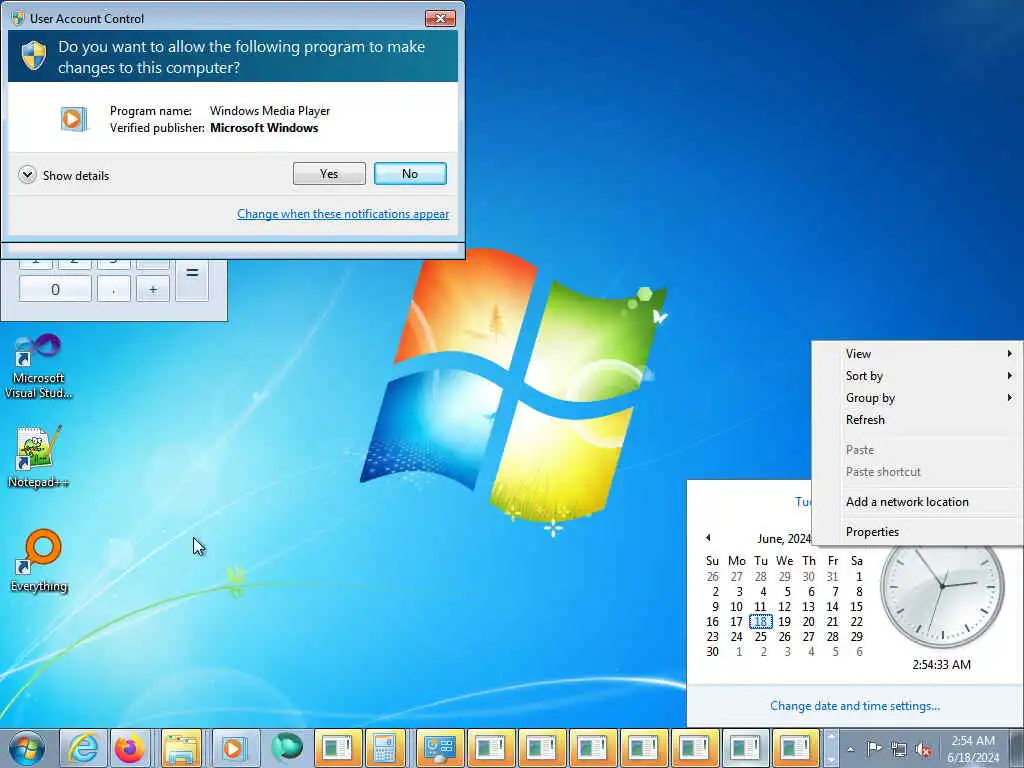Open Firefox from the taskbar
The width and height of the screenshot is (1024, 768).
(x=129, y=748)
